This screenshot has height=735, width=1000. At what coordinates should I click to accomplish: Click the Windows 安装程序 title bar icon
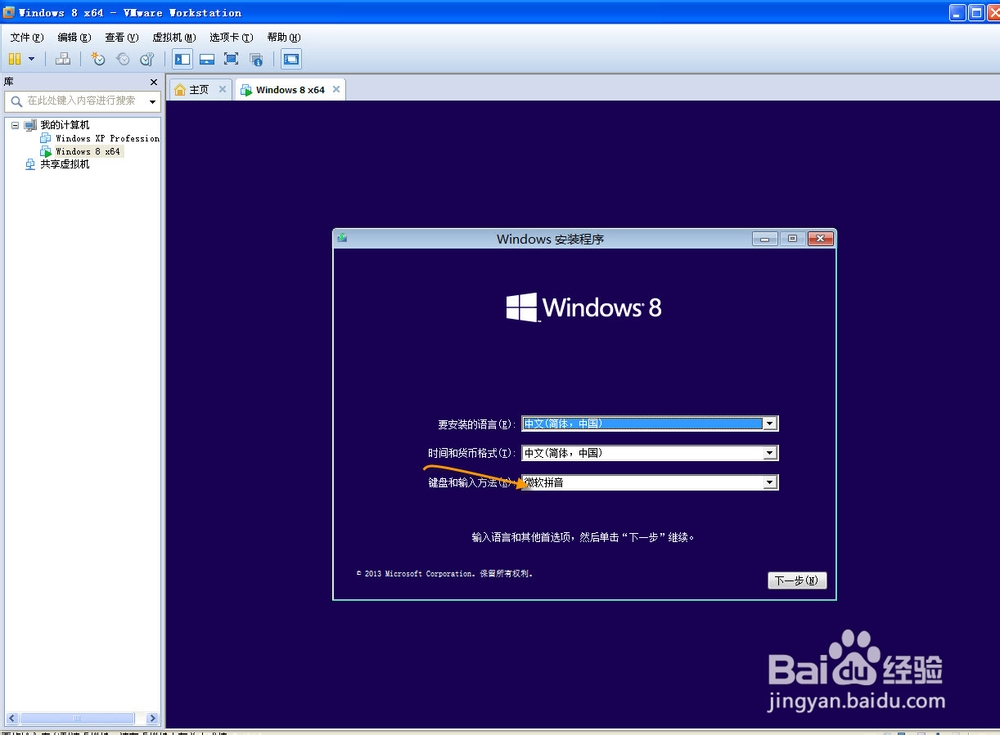point(342,238)
